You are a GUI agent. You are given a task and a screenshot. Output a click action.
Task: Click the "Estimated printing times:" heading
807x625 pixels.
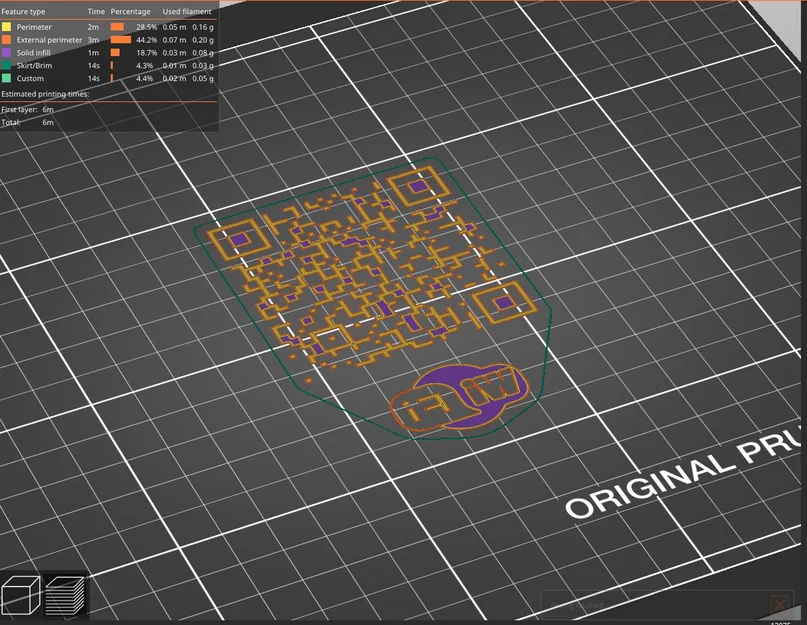45,94
